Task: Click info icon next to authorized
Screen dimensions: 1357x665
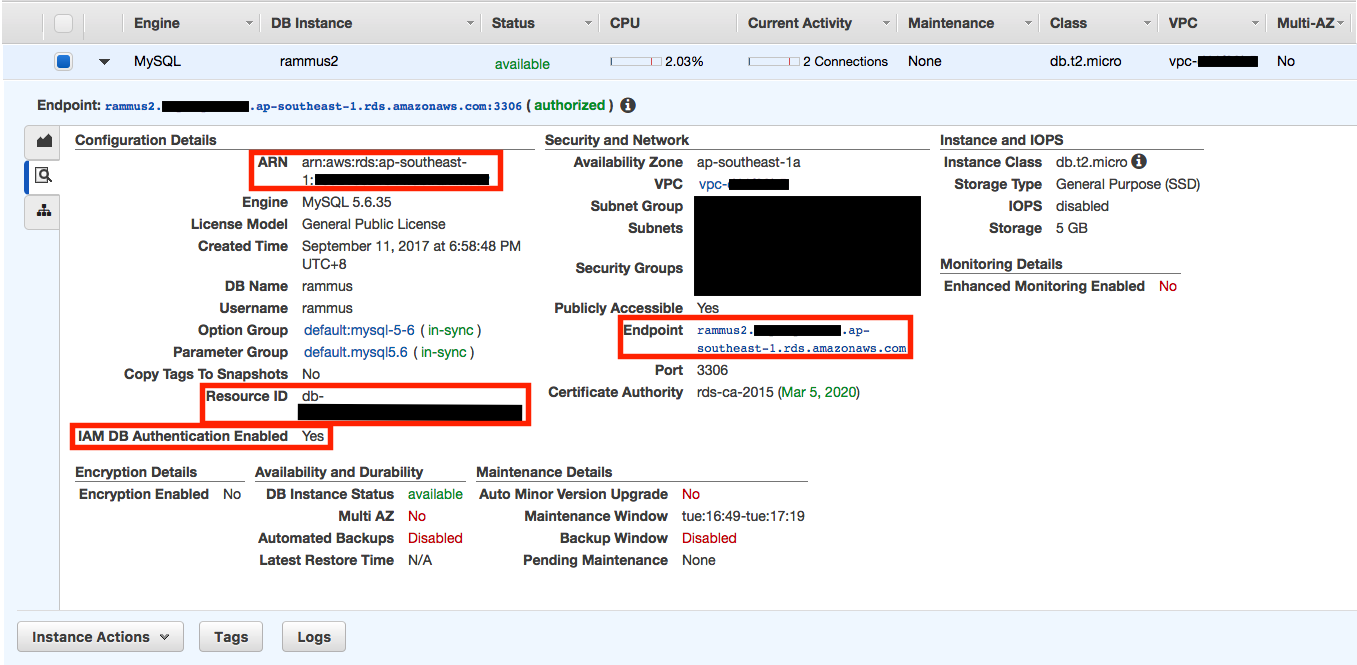Action: 628,105
